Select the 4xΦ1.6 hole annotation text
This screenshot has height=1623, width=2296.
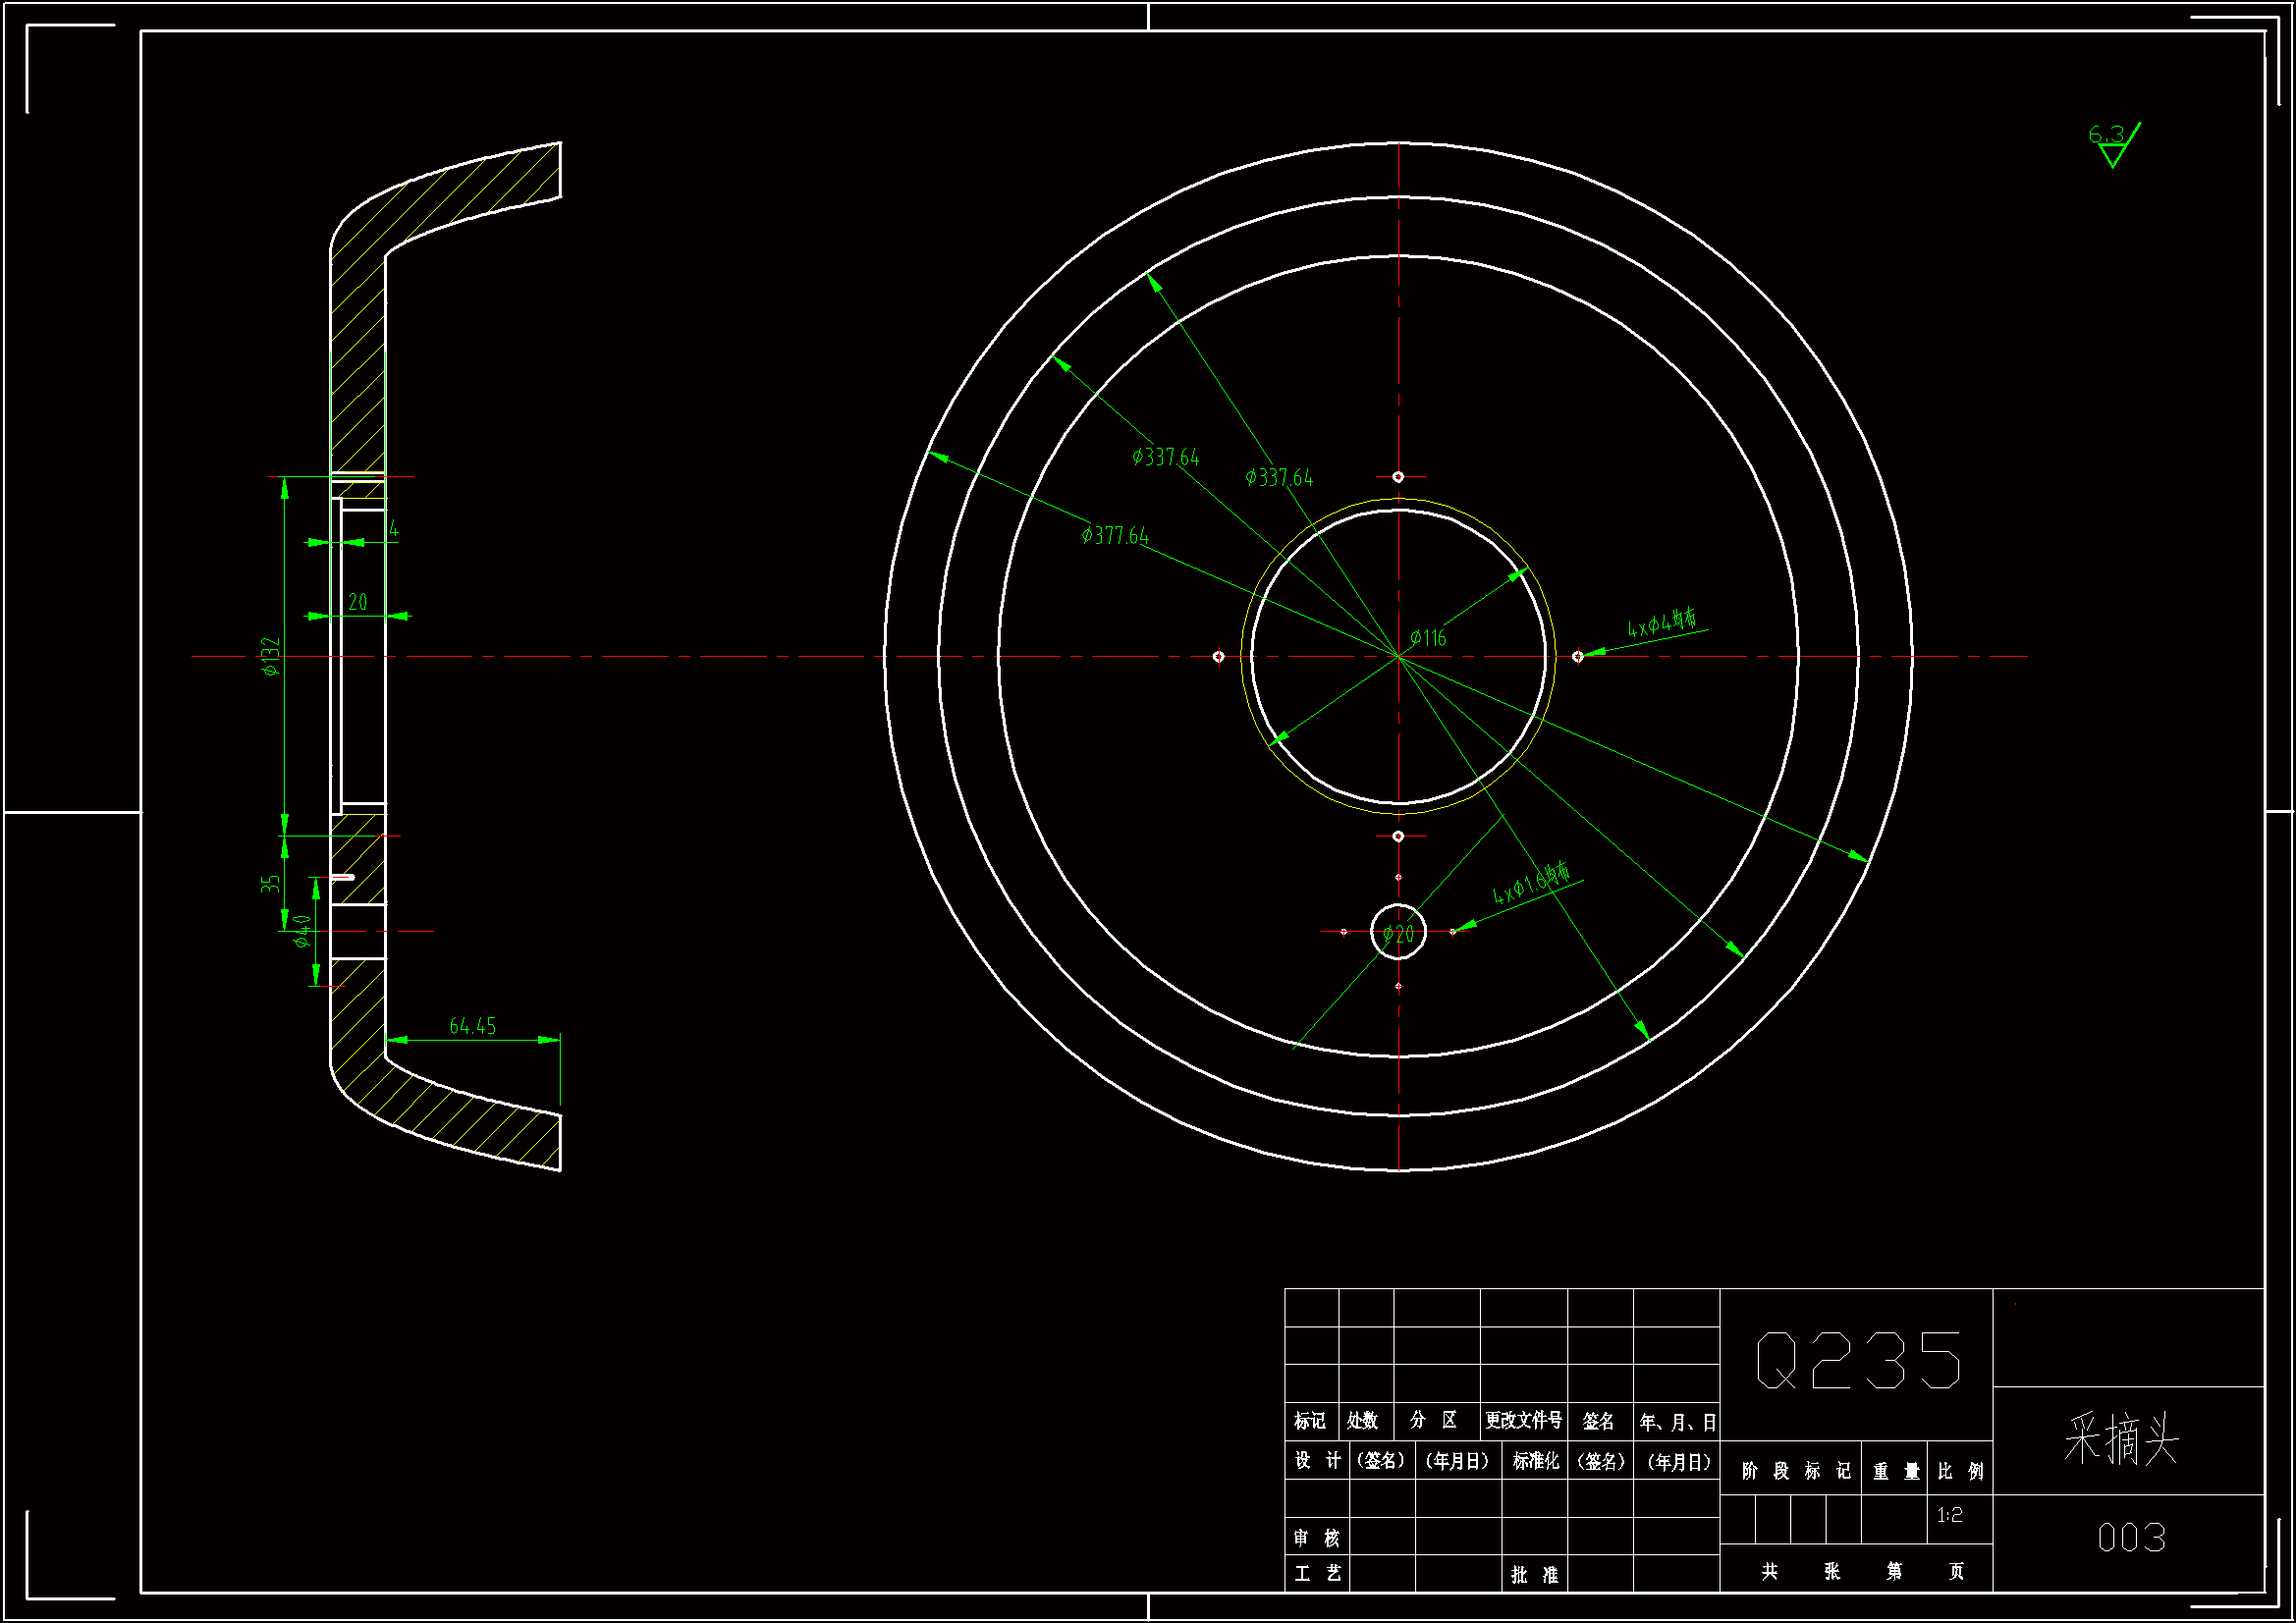coord(1531,884)
